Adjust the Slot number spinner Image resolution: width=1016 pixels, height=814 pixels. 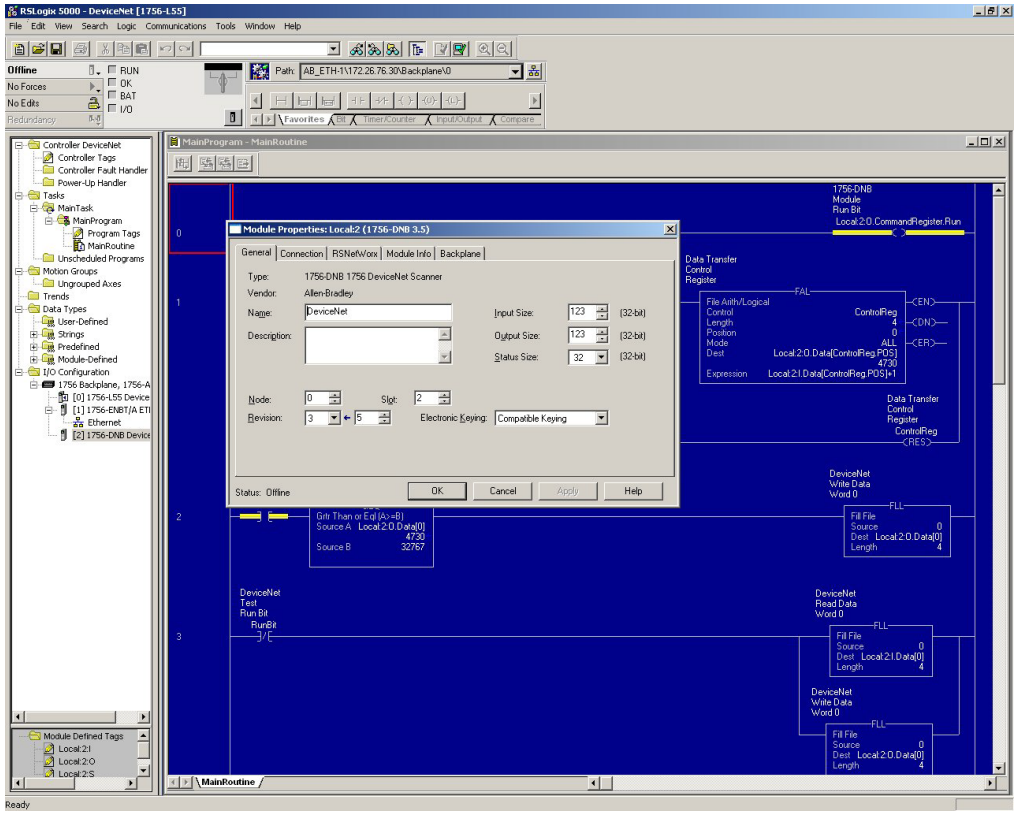coord(444,398)
